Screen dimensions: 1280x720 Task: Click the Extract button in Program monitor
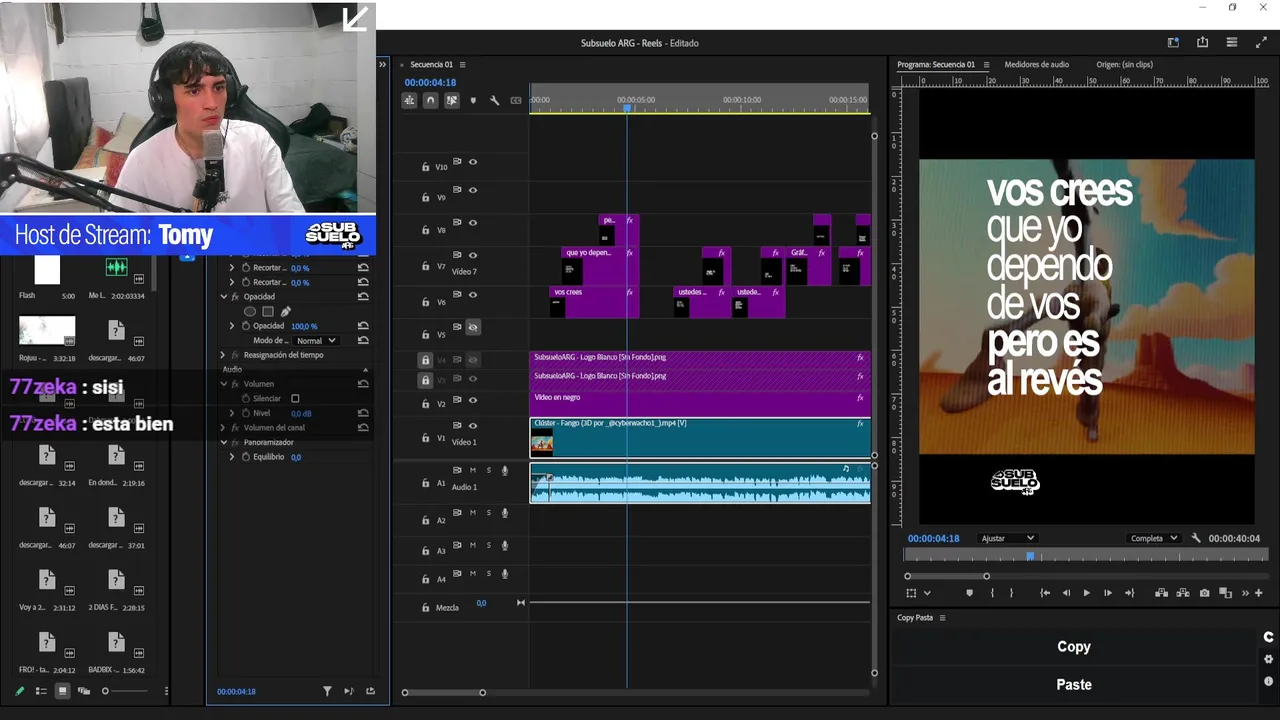click(x=1182, y=593)
